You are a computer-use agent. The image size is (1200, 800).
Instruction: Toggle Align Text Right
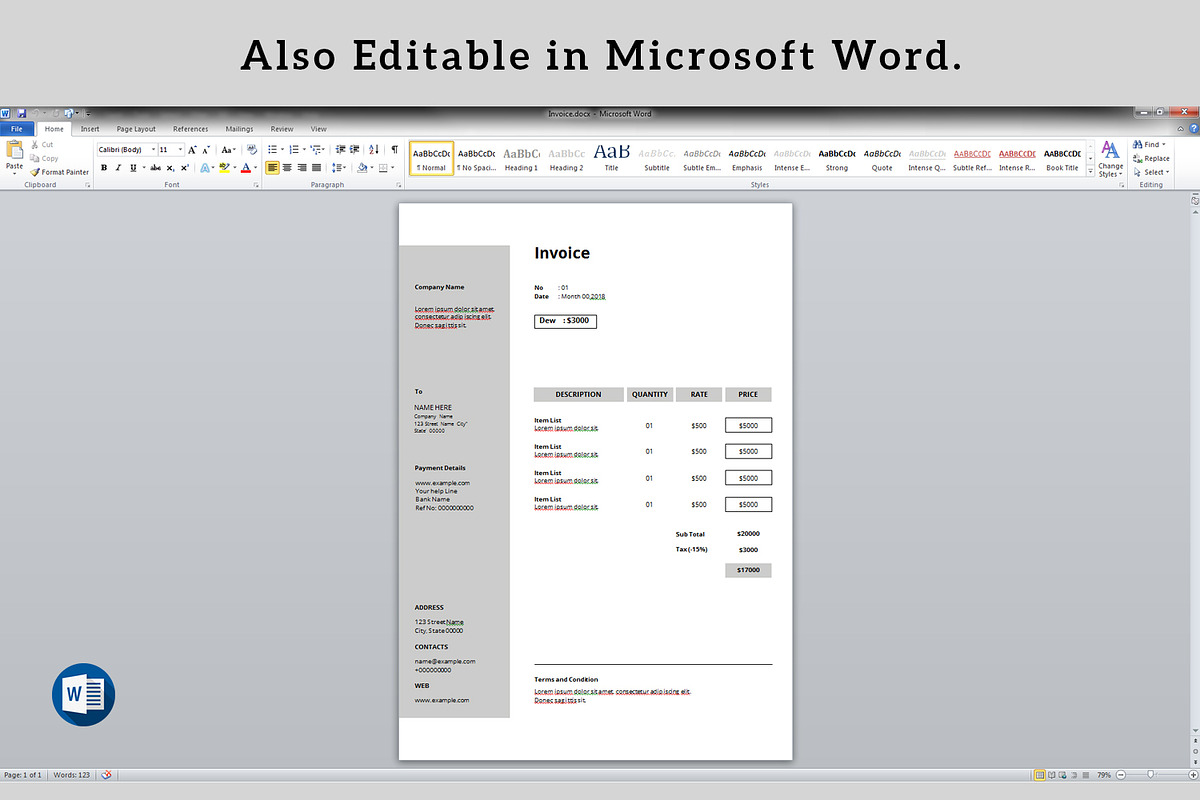tap(302, 168)
